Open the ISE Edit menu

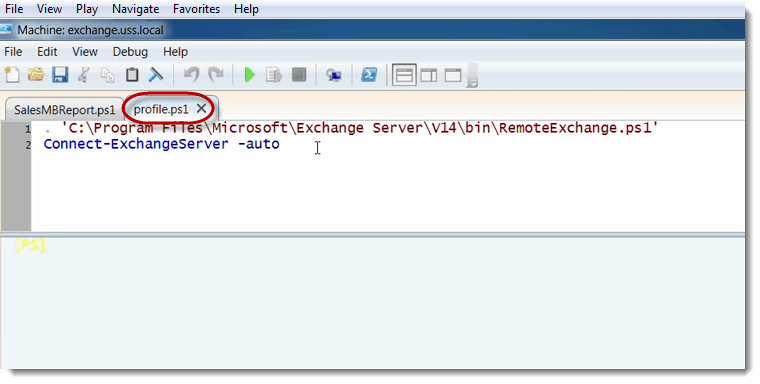[x=47, y=52]
